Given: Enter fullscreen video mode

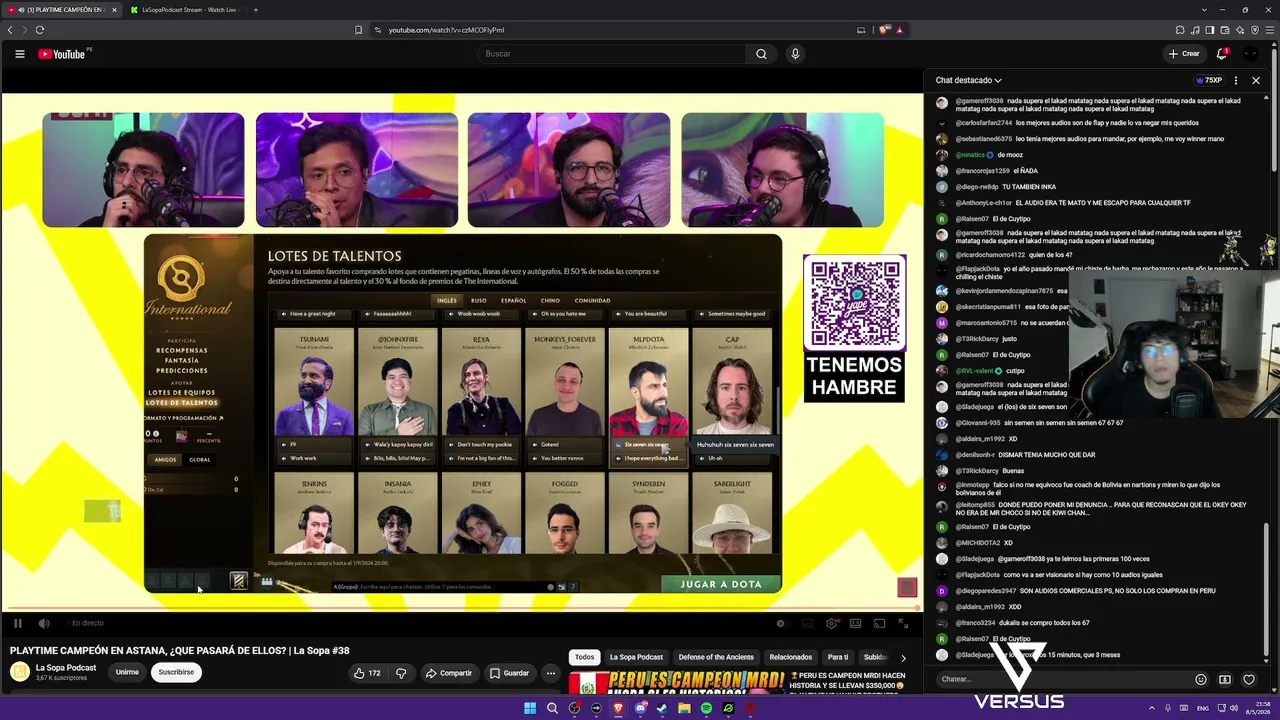Looking at the screenshot, I should pyautogui.click(x=903, y=623).
